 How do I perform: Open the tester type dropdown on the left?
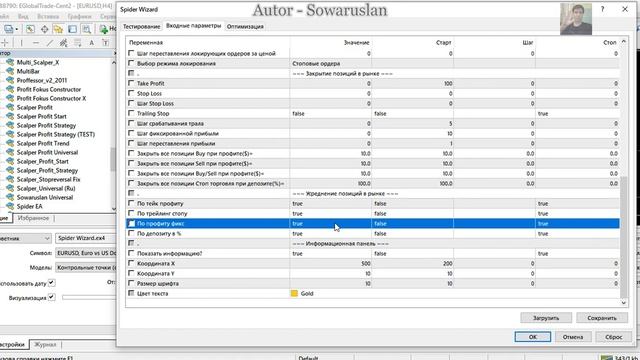25,238
